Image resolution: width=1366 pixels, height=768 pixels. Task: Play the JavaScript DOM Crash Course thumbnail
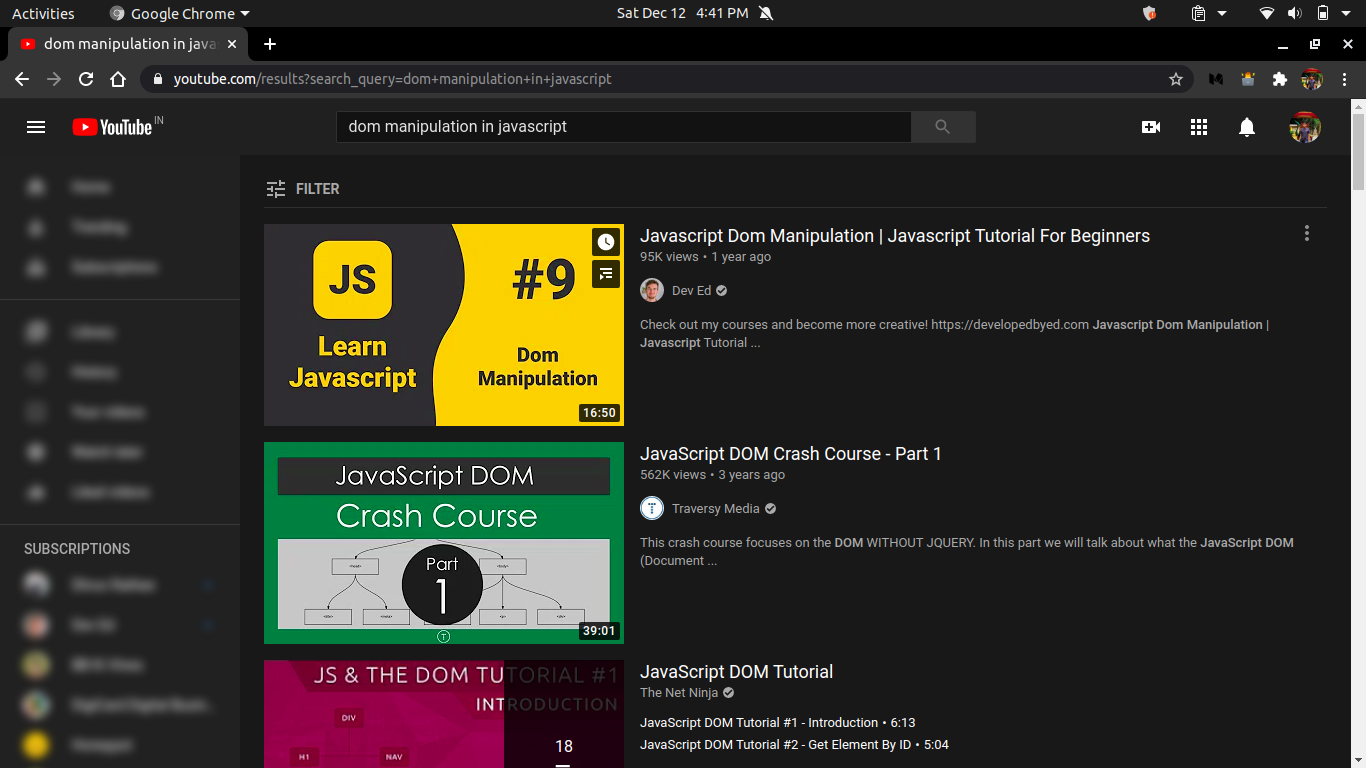coord(444,543)
